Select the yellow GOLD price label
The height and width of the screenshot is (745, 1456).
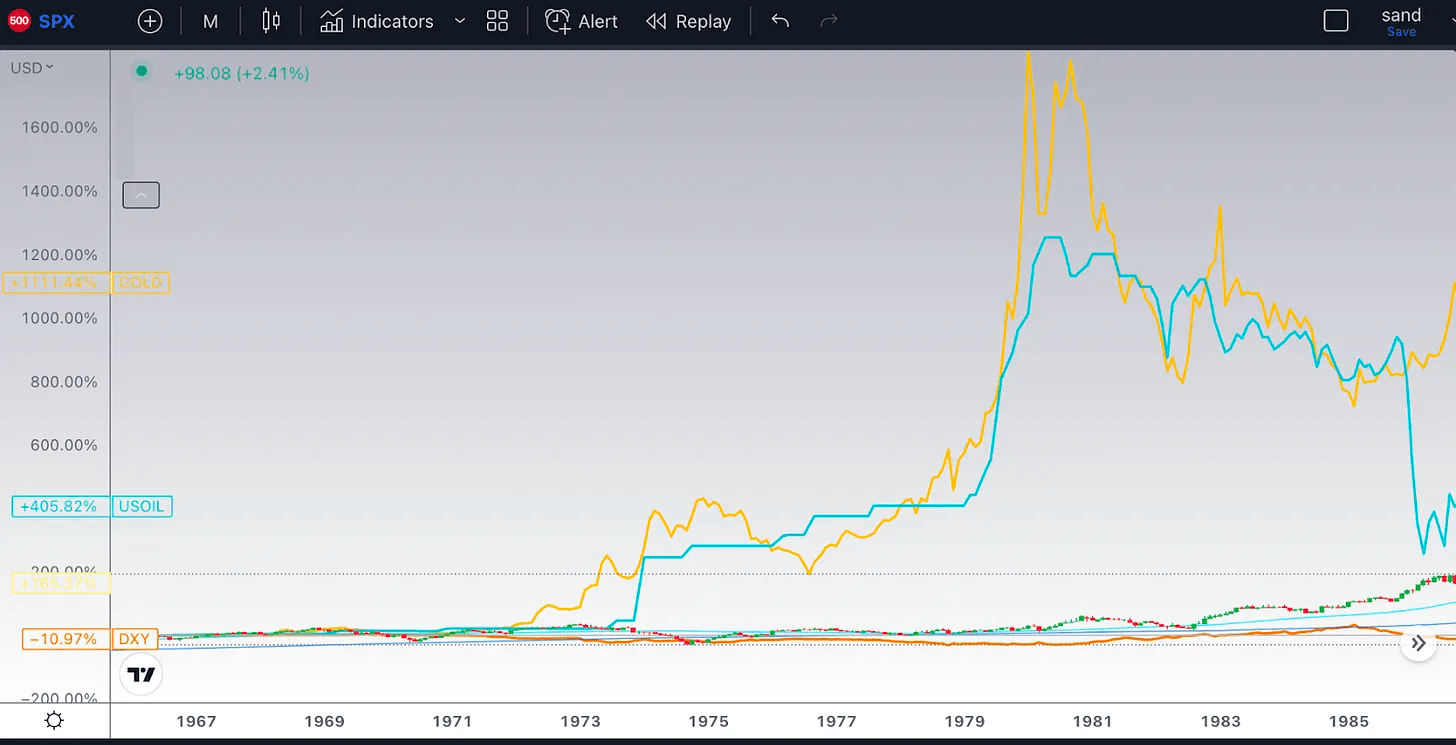point(140,283)
